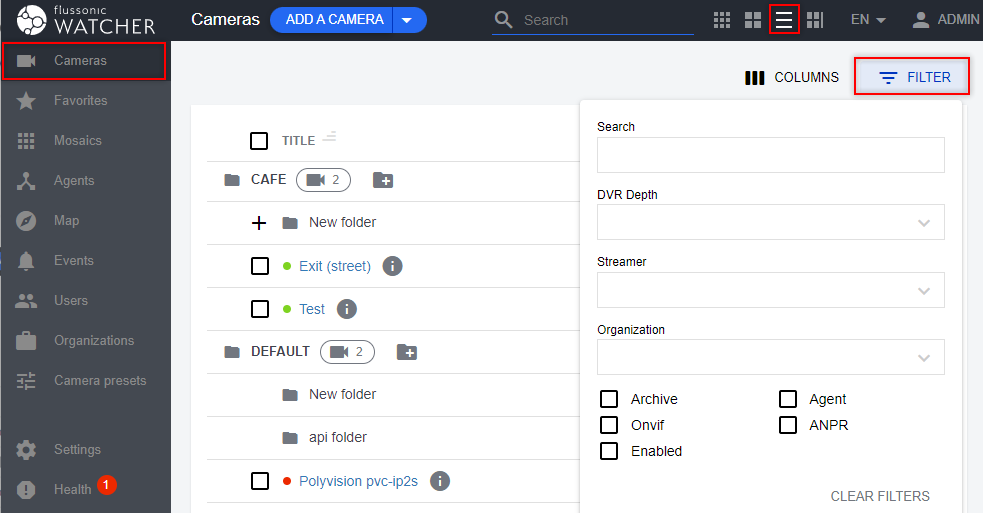Open Camera presets from the sidebar
This screenshot has height=513, width=983.
tap(99, 380)
